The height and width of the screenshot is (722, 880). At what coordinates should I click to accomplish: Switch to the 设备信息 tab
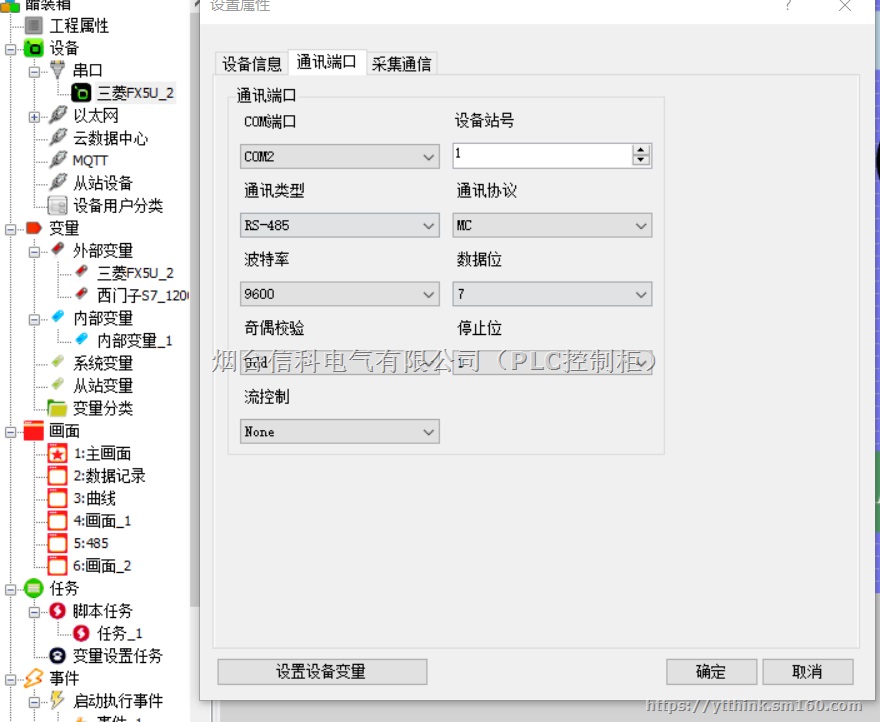[x=250, y=63]
